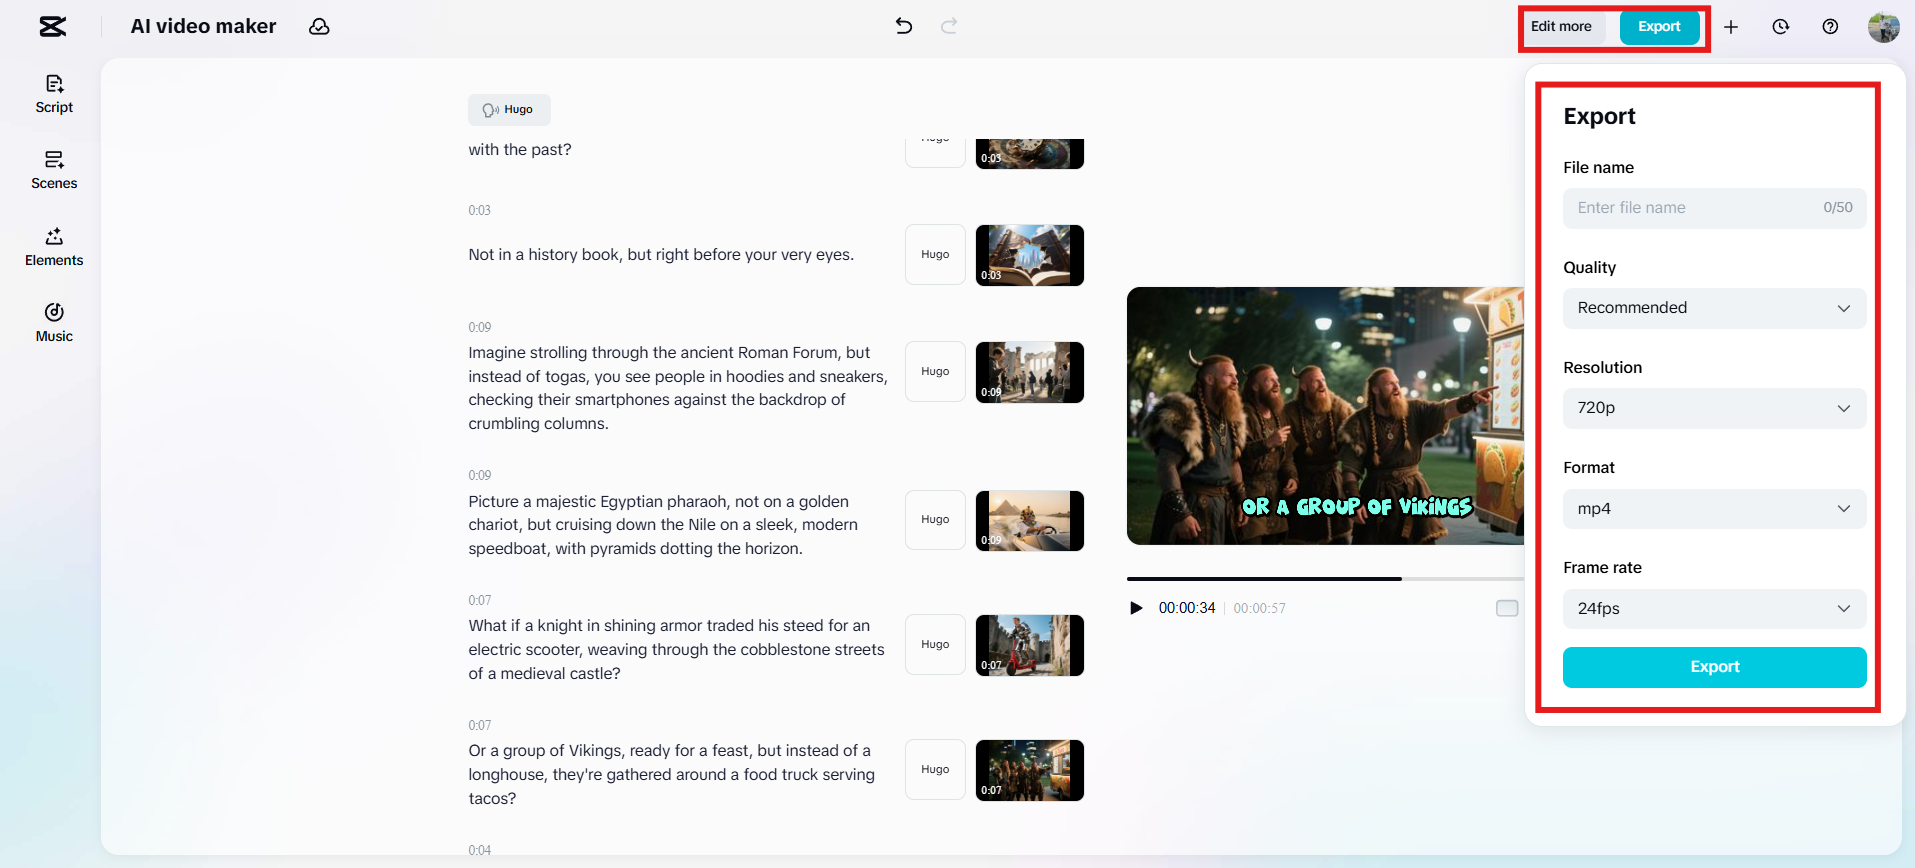Select Hugo voice for Vikings scene

tap(935, 770)
